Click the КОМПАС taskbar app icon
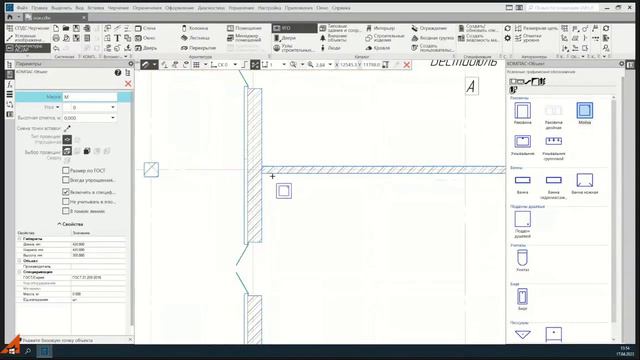This screenshot has height=360, width=640. click(x=44, y=351)
